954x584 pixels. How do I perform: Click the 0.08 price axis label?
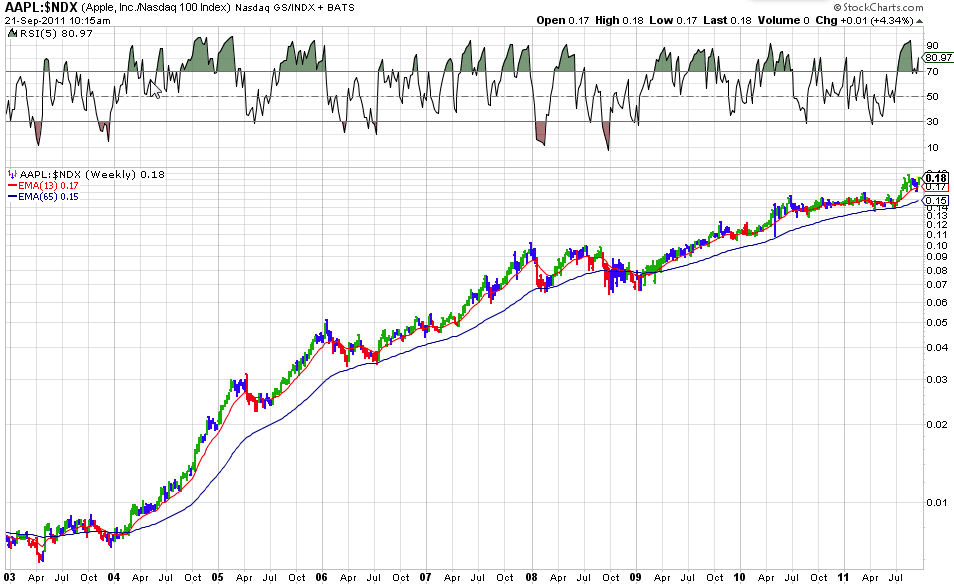pos(937,271)
